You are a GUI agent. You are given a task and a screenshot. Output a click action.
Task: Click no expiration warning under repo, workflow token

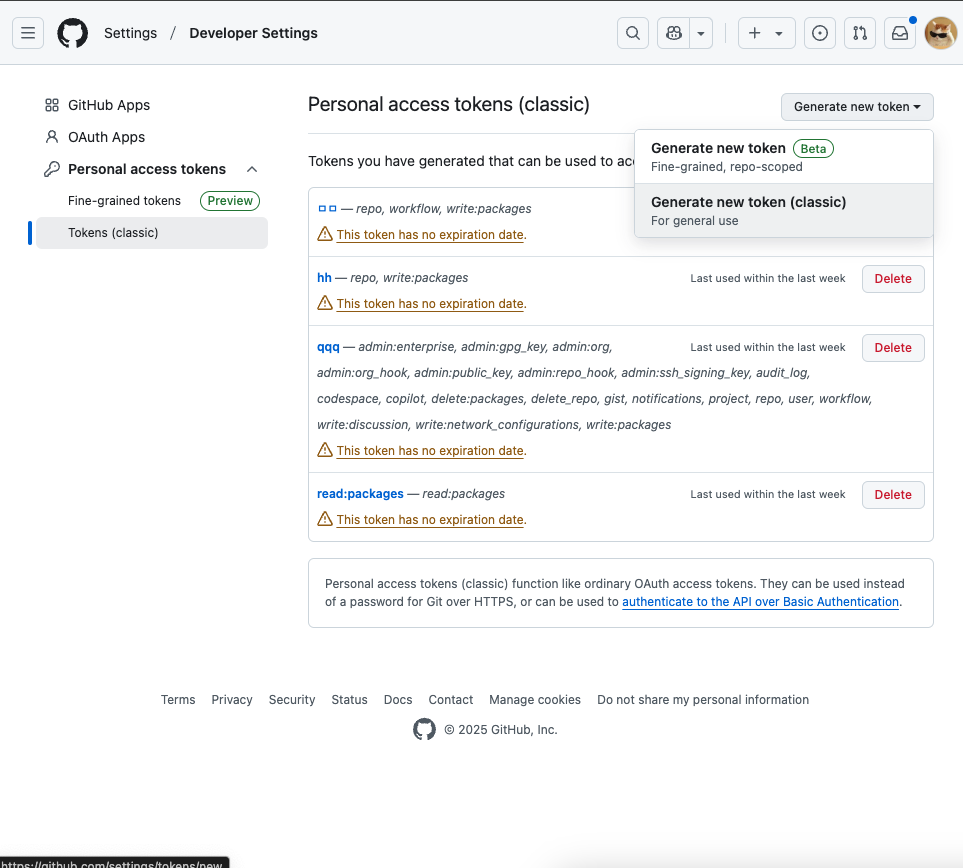pos(431,235)
